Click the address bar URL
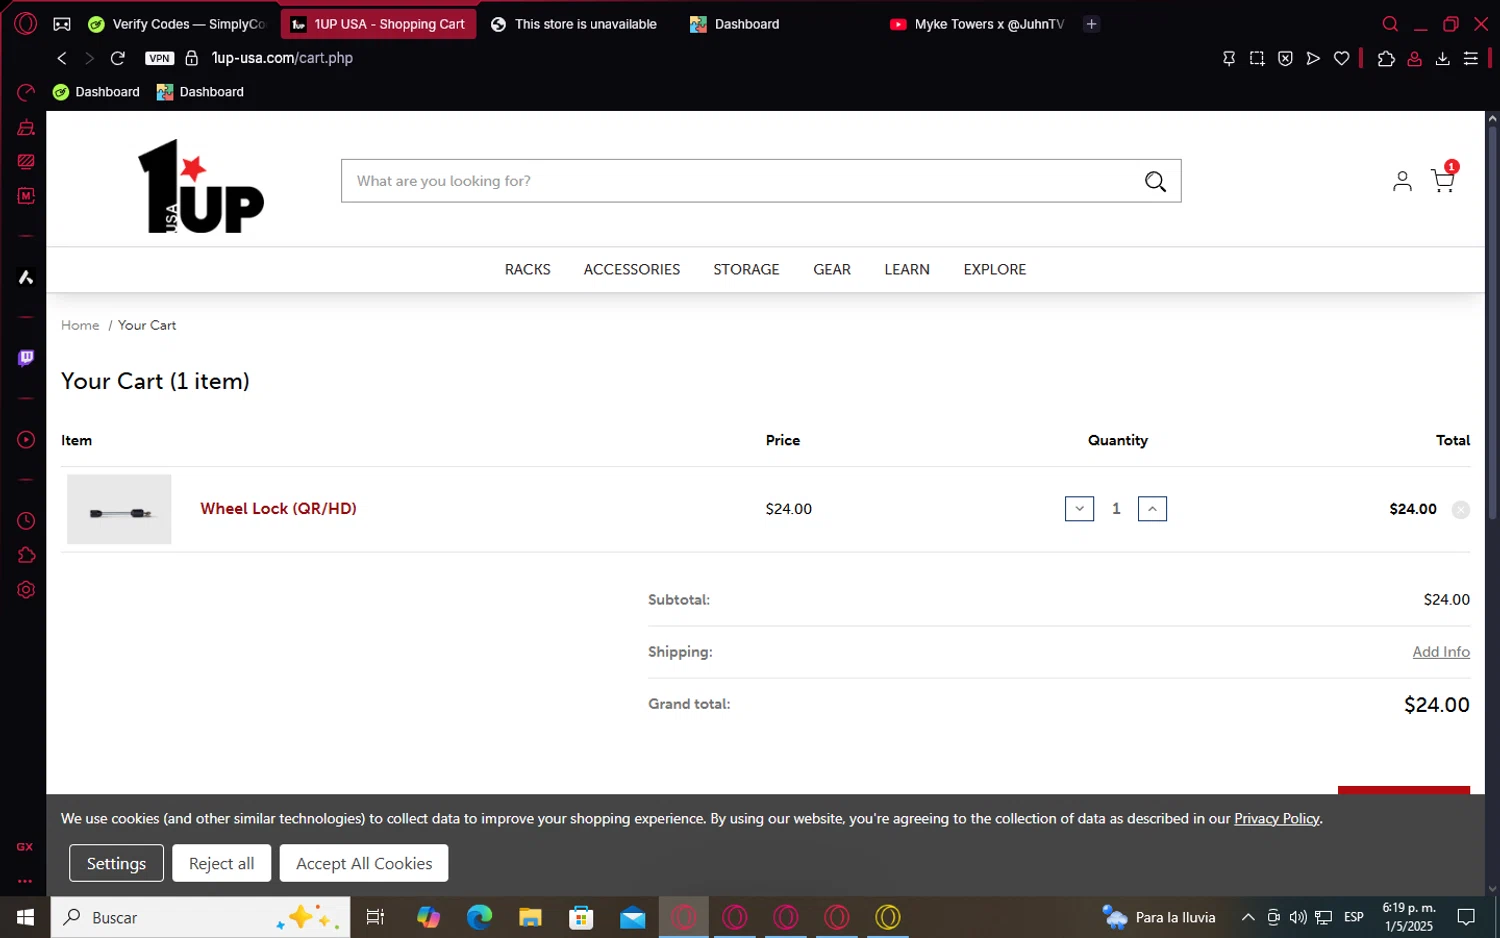Viewport: 1500px width, 938px height. pyautogui.click(x=282, y=58)
